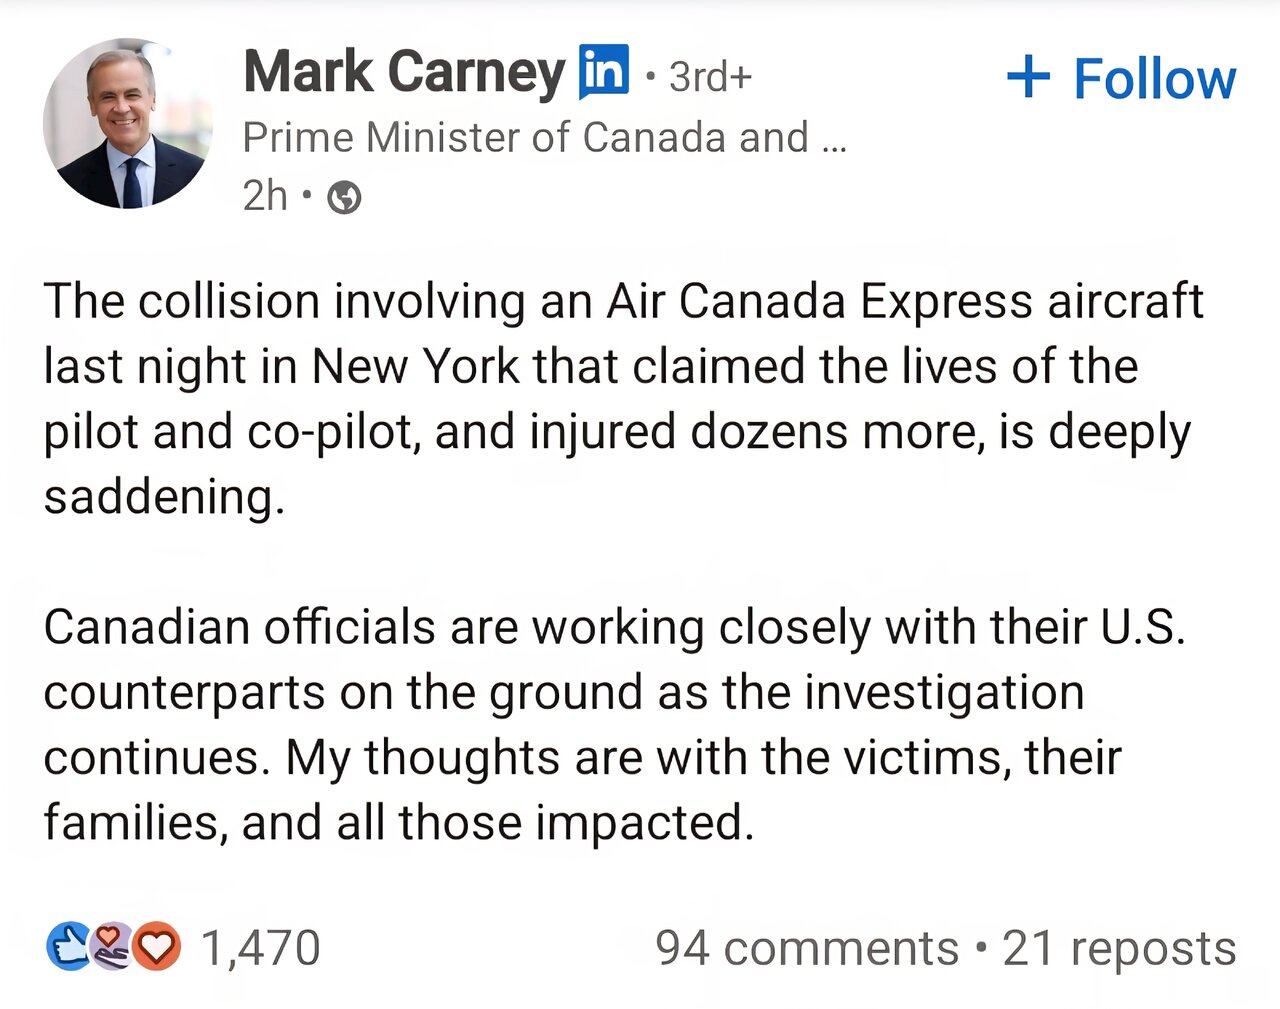
Task: Click the paragraph about Canadian officials
Action: (x=613, y=692)
